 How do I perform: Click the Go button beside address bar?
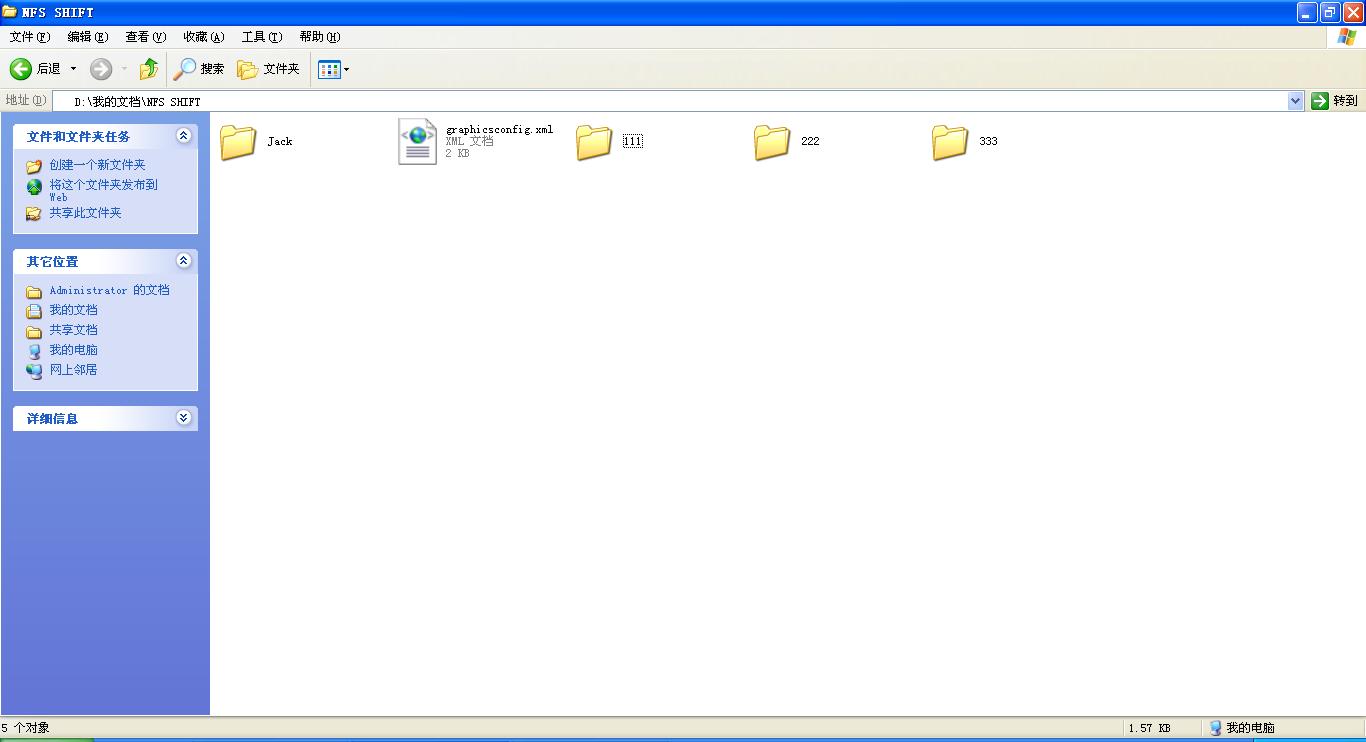tap(1335, 101)
